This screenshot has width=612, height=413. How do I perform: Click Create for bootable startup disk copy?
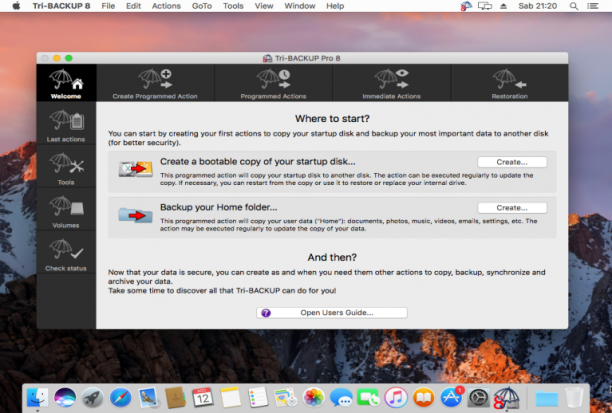click(x=512, y=162)
